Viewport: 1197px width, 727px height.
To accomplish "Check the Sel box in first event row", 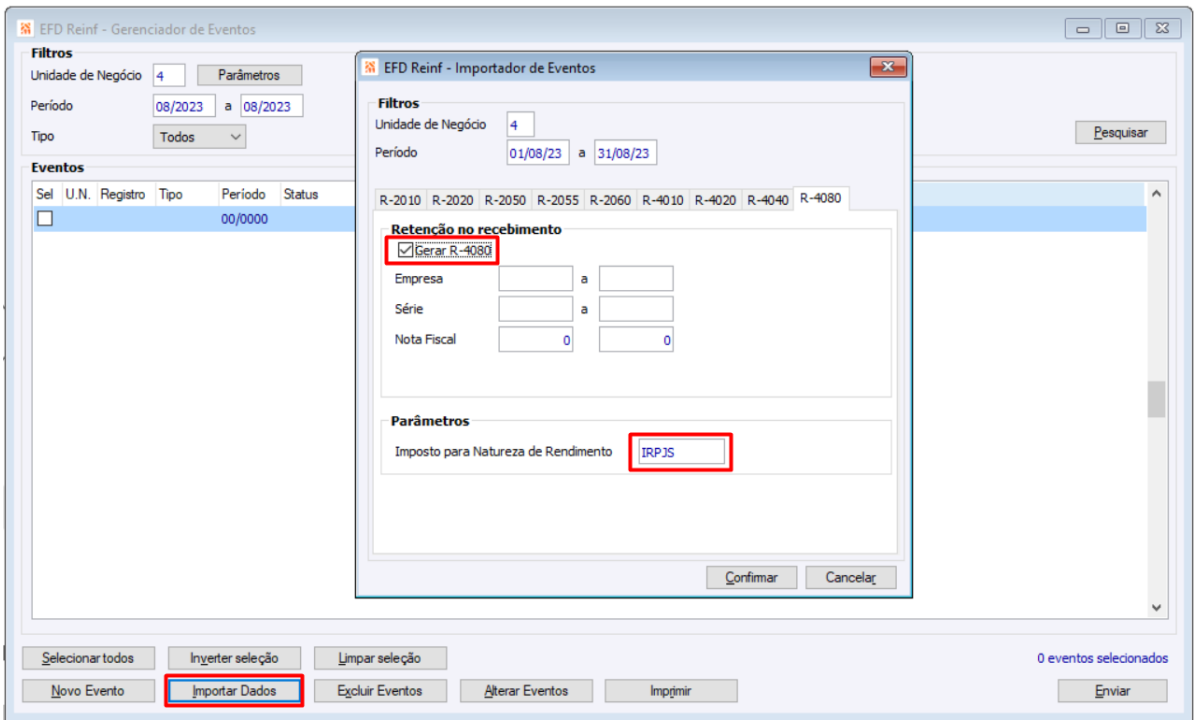I will coord(45,219).
